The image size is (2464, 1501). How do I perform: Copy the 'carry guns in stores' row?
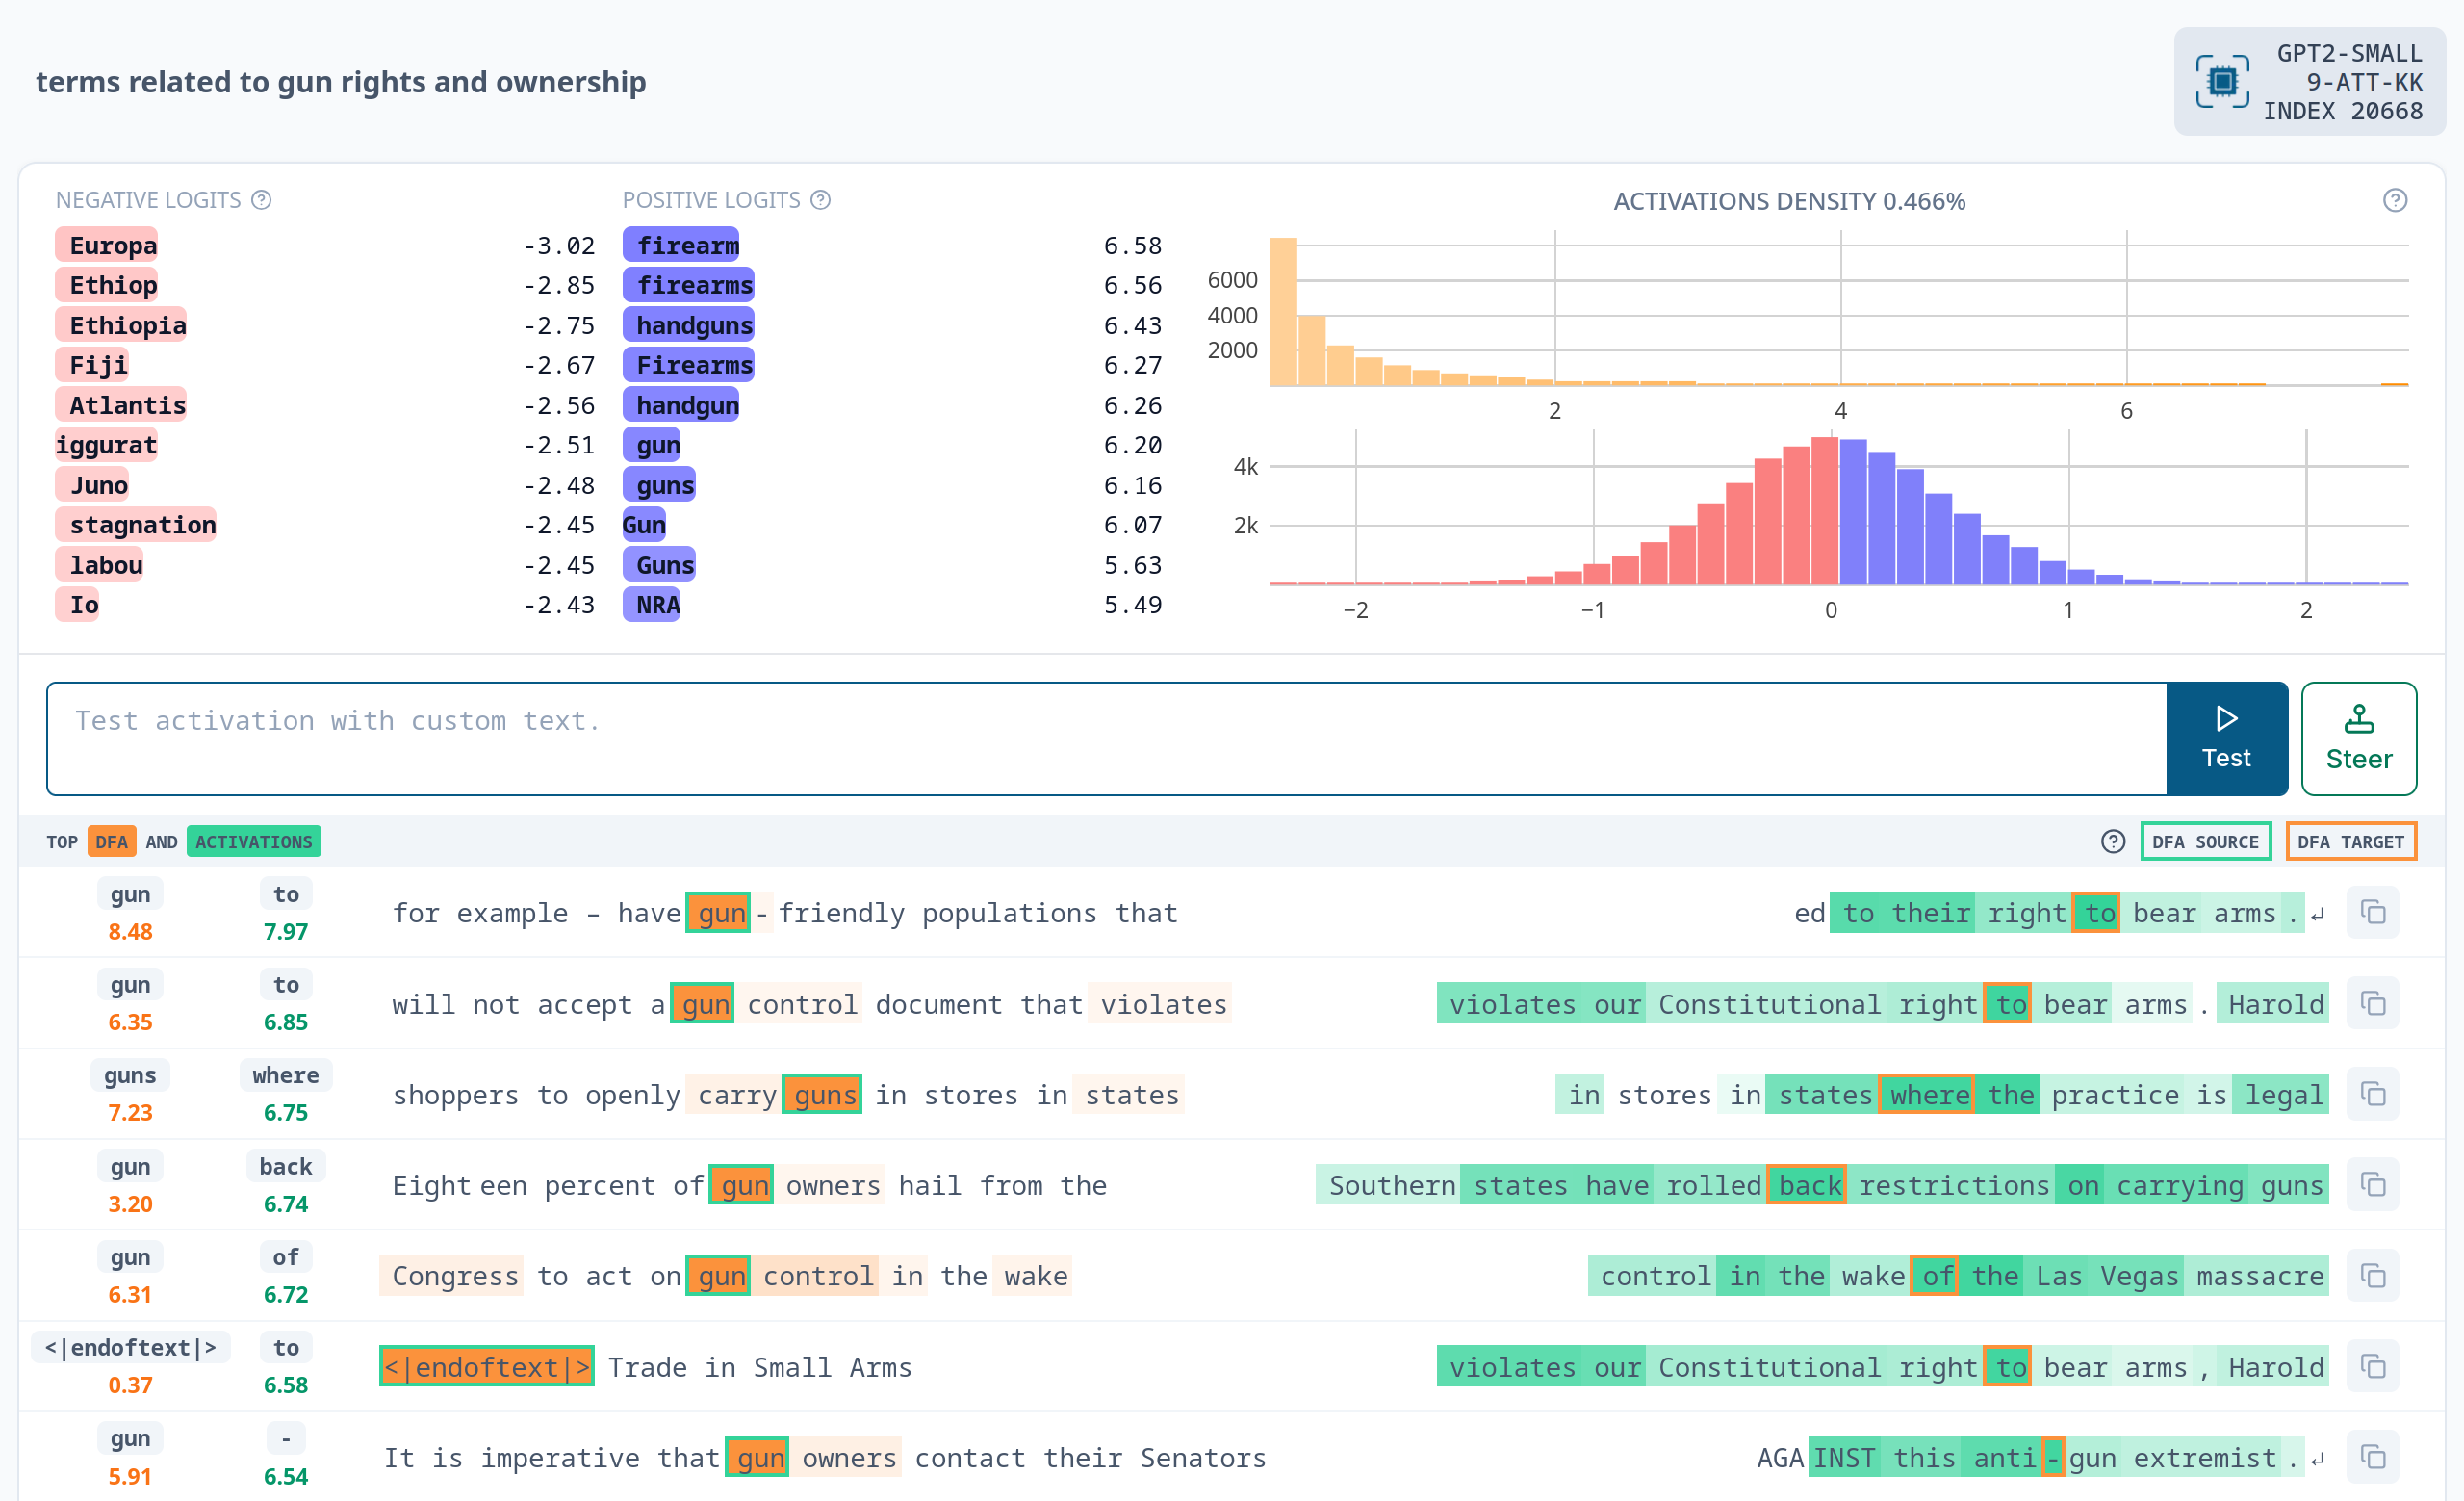[x=2372, y=1094]
